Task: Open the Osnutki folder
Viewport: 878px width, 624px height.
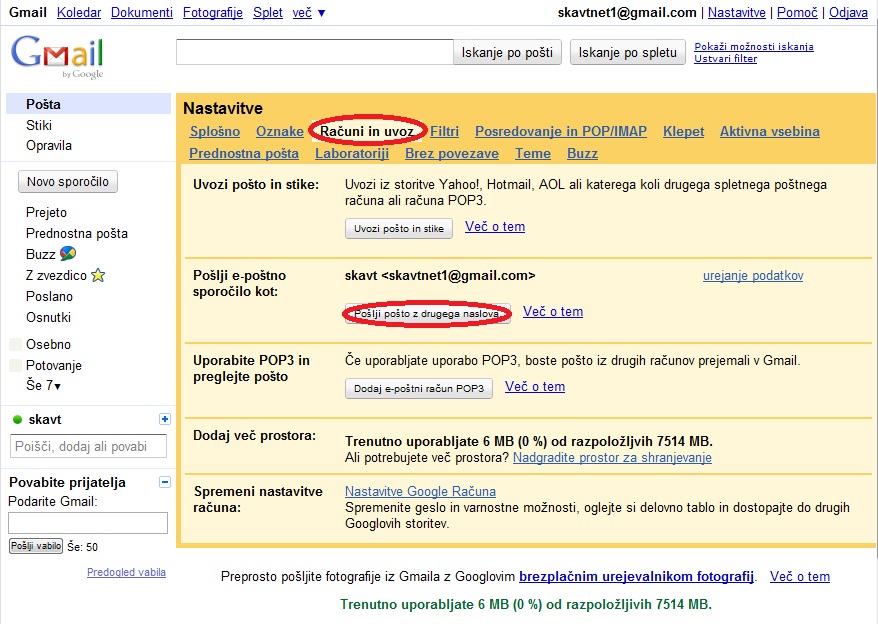Action: coord(48,317)
